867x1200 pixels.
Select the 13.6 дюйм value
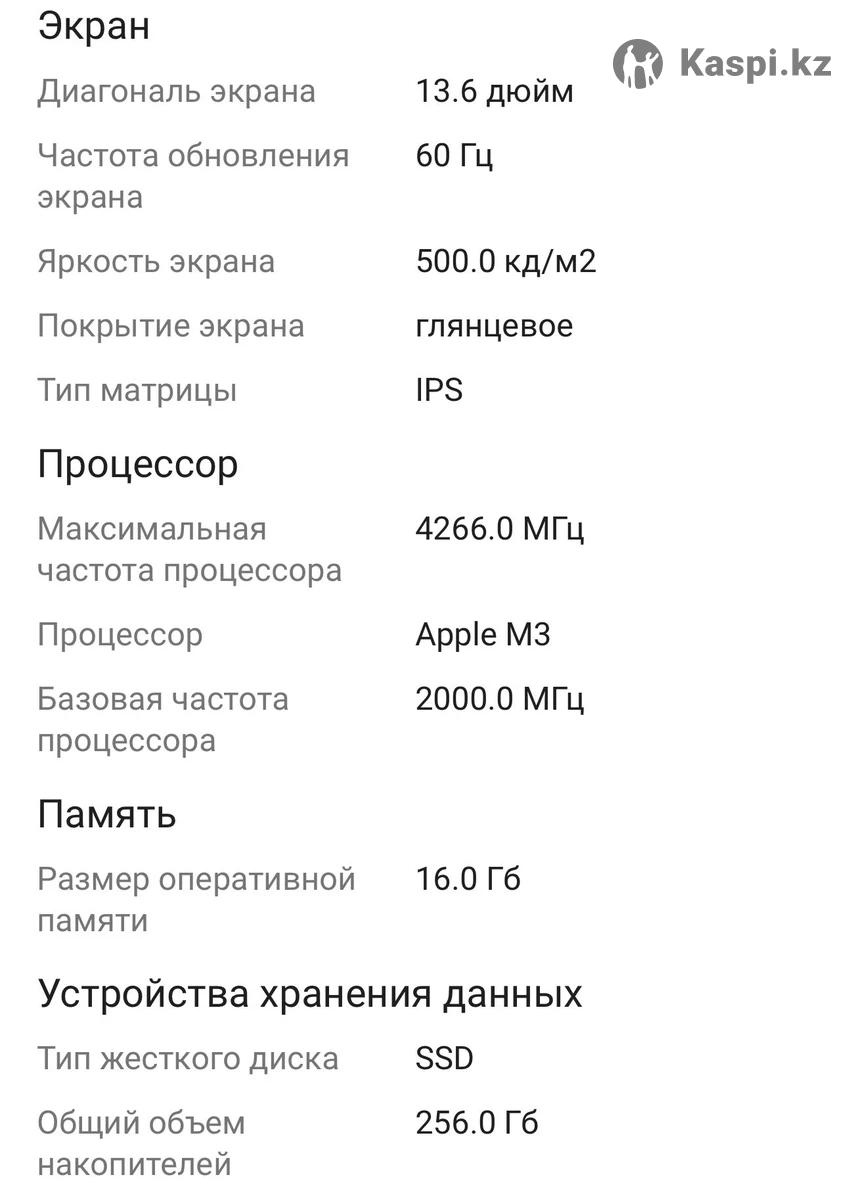pyautogui.click(x=494, y=92)
